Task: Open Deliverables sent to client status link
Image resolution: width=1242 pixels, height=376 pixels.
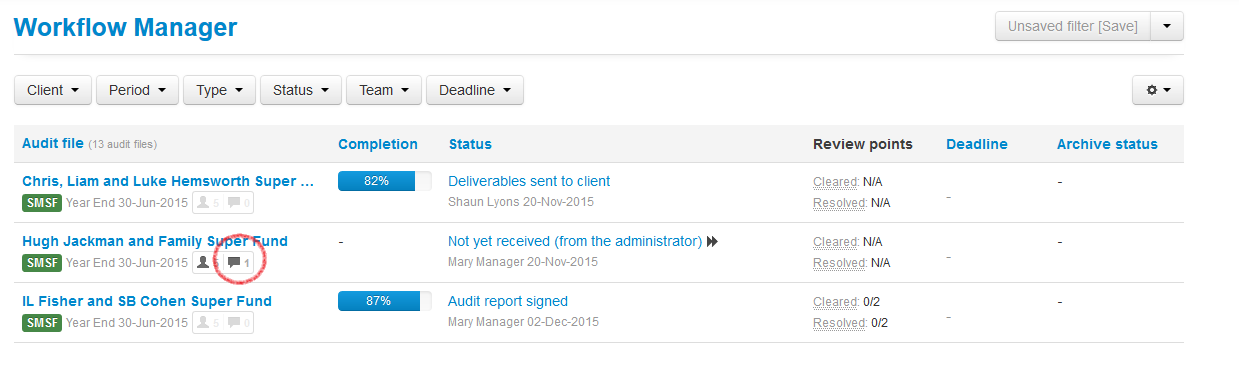Action: tap(529, 181)
